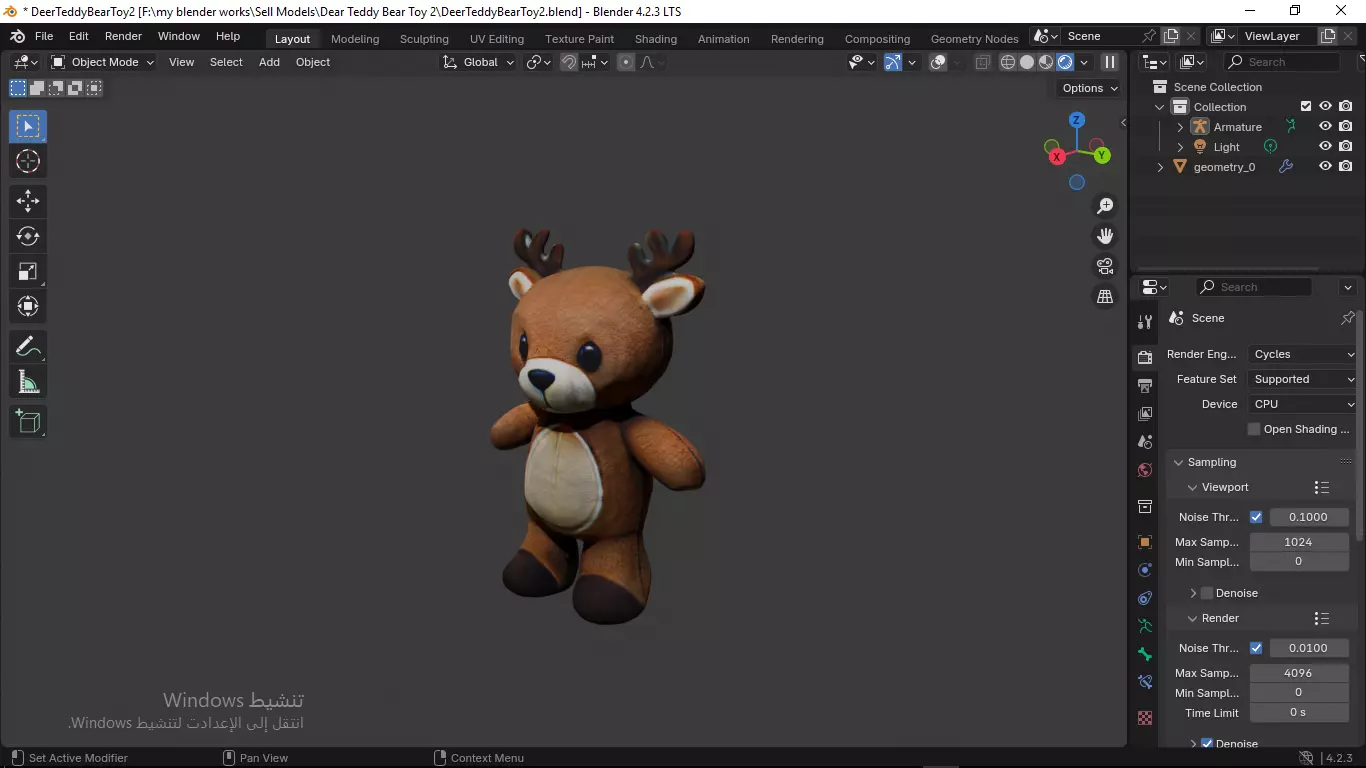The image size is (1366, 768).
Task: Open the Tool properties tab
Action: pos(1145,322)
